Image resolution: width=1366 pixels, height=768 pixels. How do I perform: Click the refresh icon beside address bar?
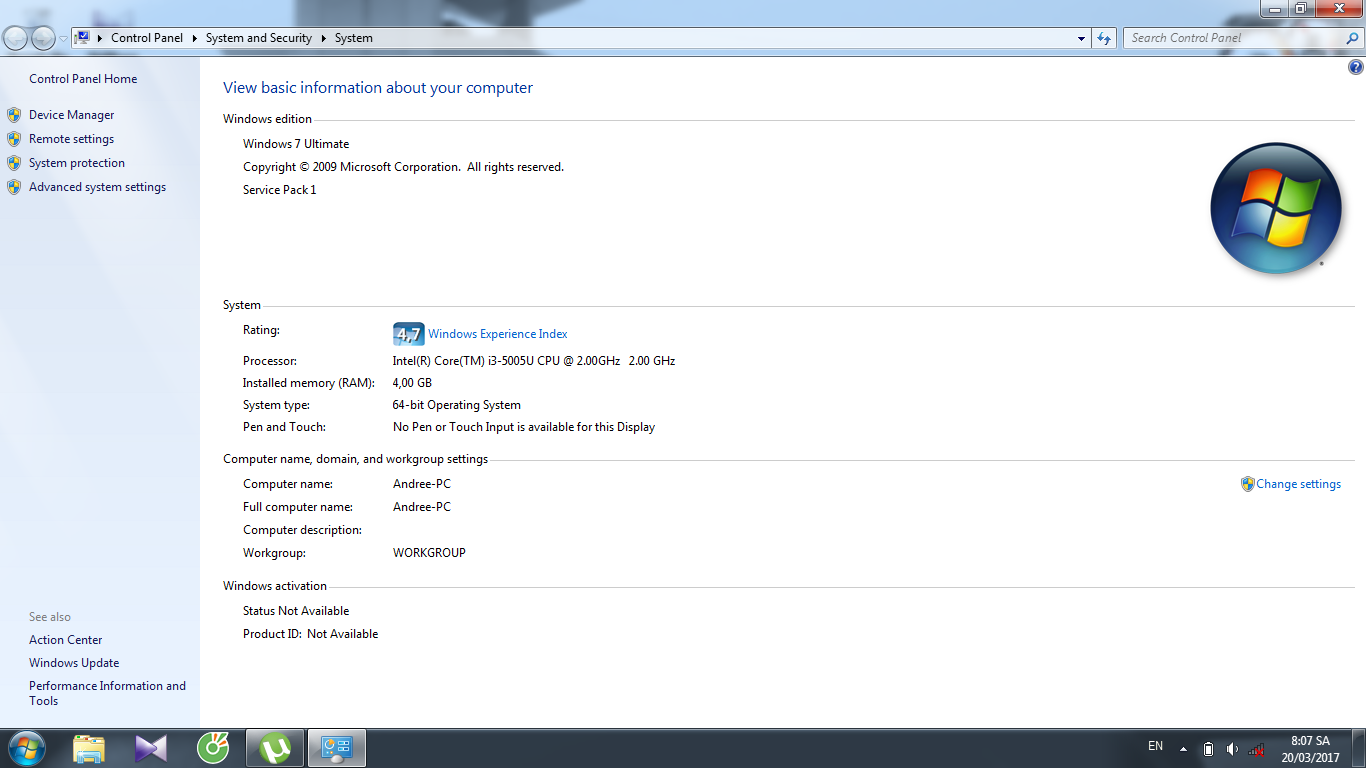point(1104,38)
